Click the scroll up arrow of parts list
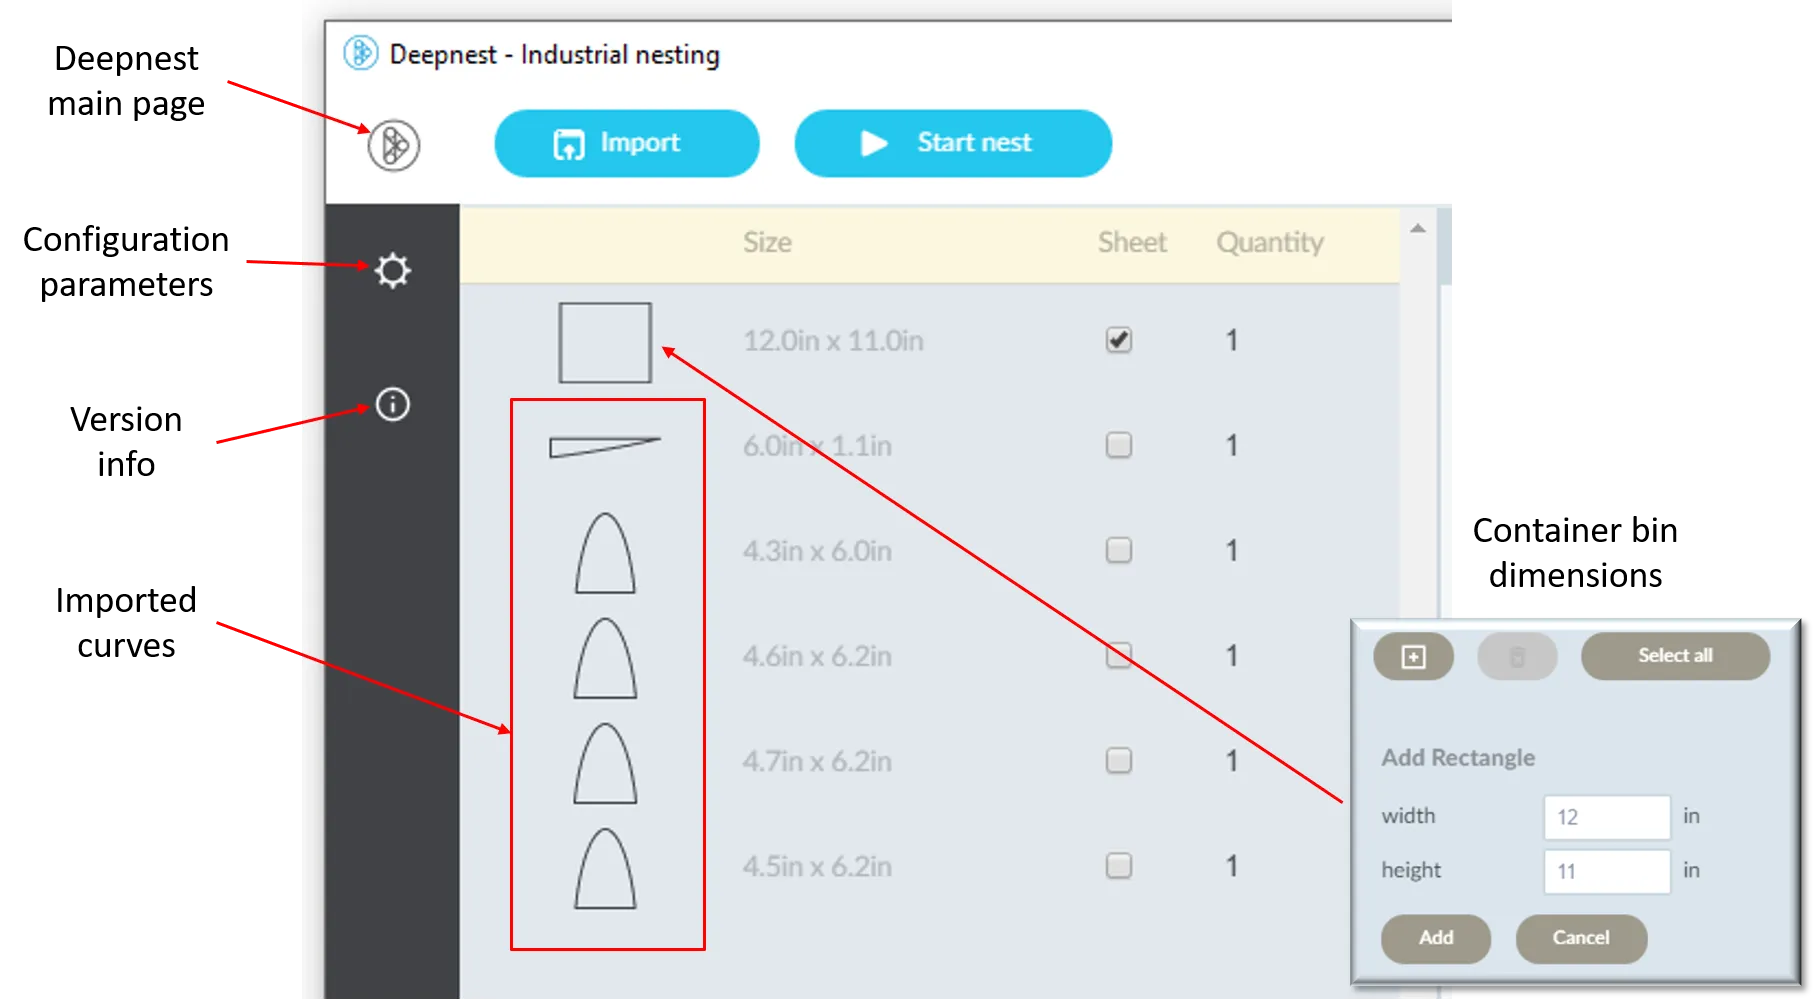Viewport: 1816px width, 1001px height. coord(1418,229)
